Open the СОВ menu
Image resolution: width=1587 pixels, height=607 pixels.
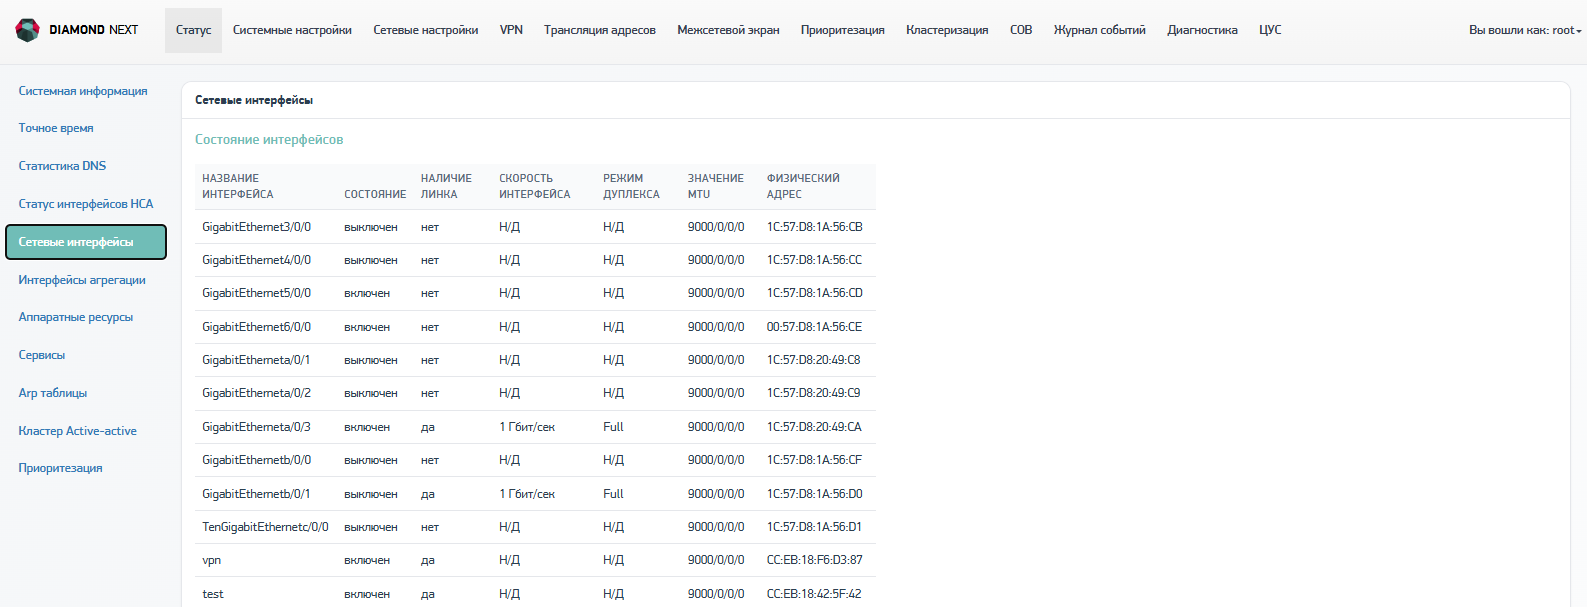pos(1021,30)
